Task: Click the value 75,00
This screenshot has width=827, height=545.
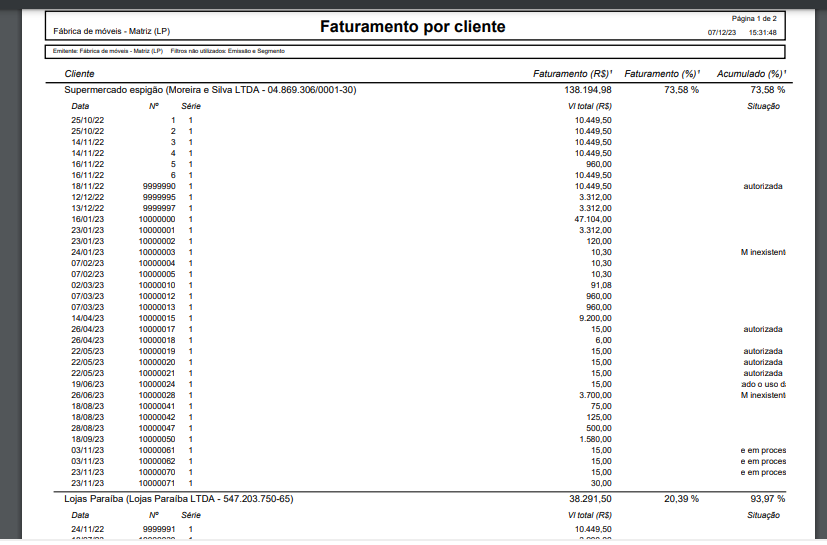Action: tap(601, 407)
